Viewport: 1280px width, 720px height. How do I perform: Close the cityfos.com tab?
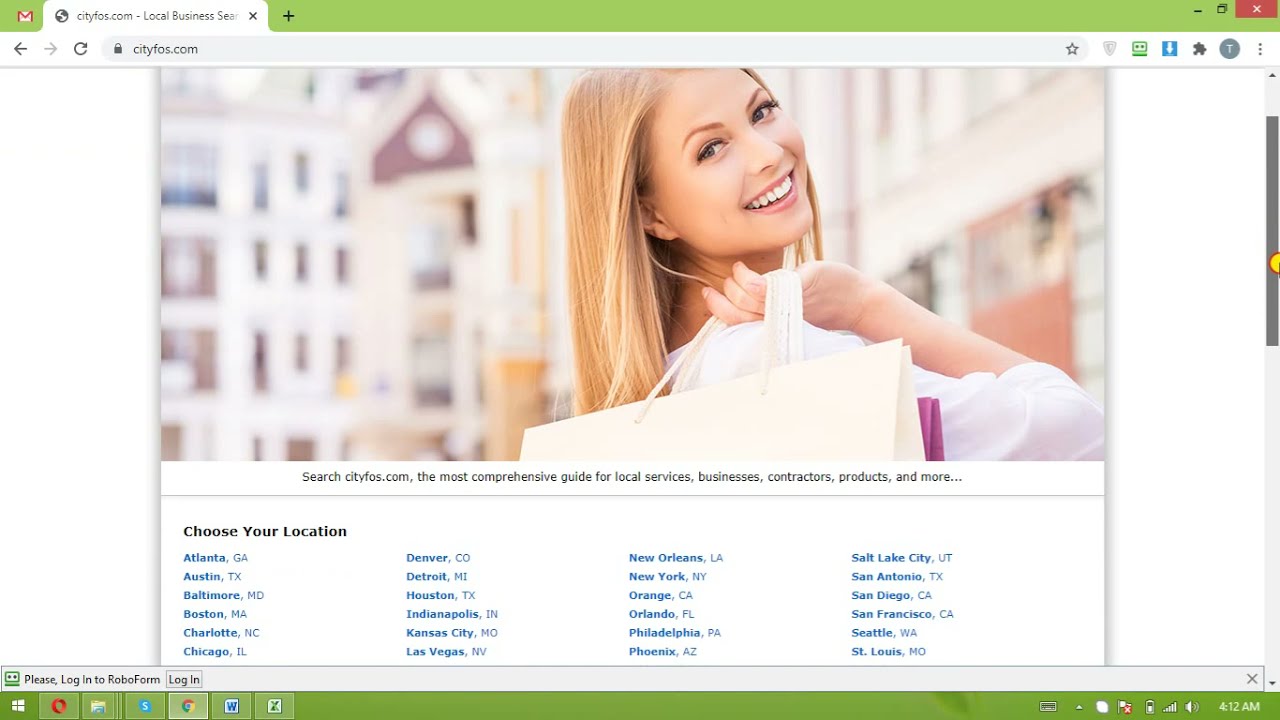point(253,16)
